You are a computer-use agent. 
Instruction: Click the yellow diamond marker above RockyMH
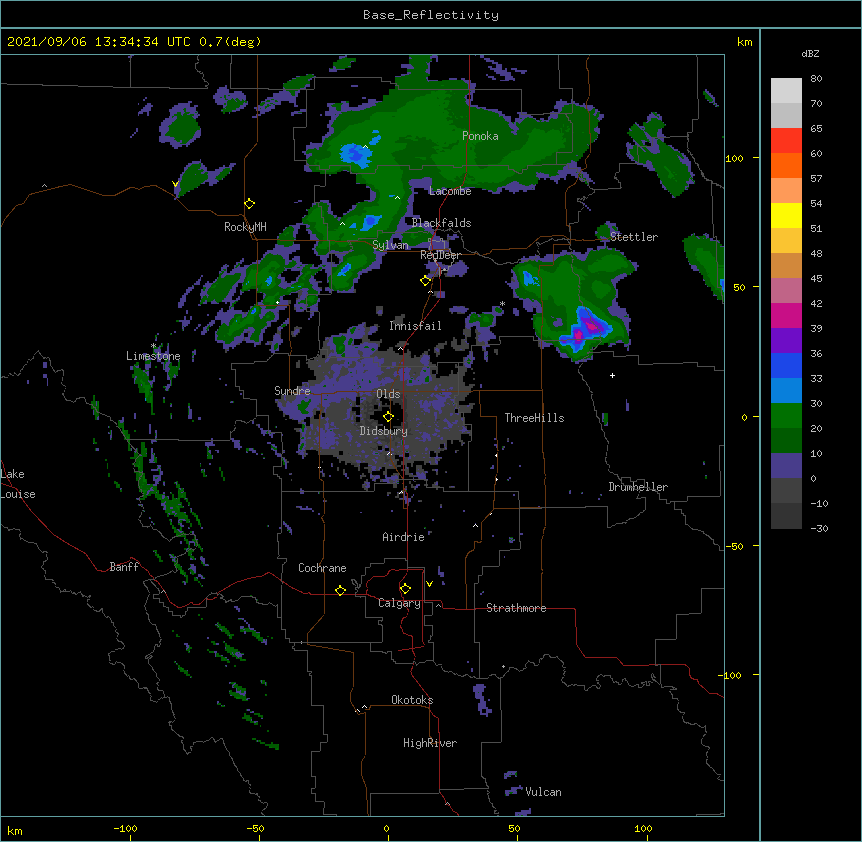point(250,204)
